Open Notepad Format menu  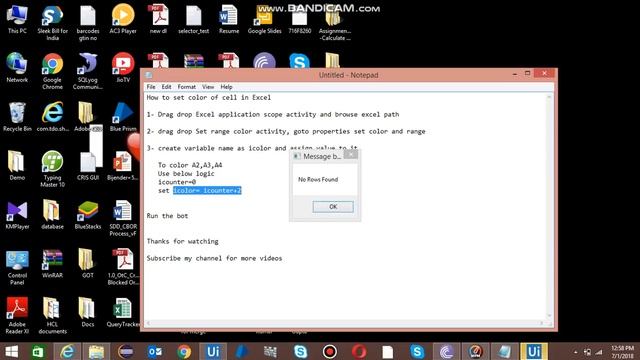[x=187, y=87]
